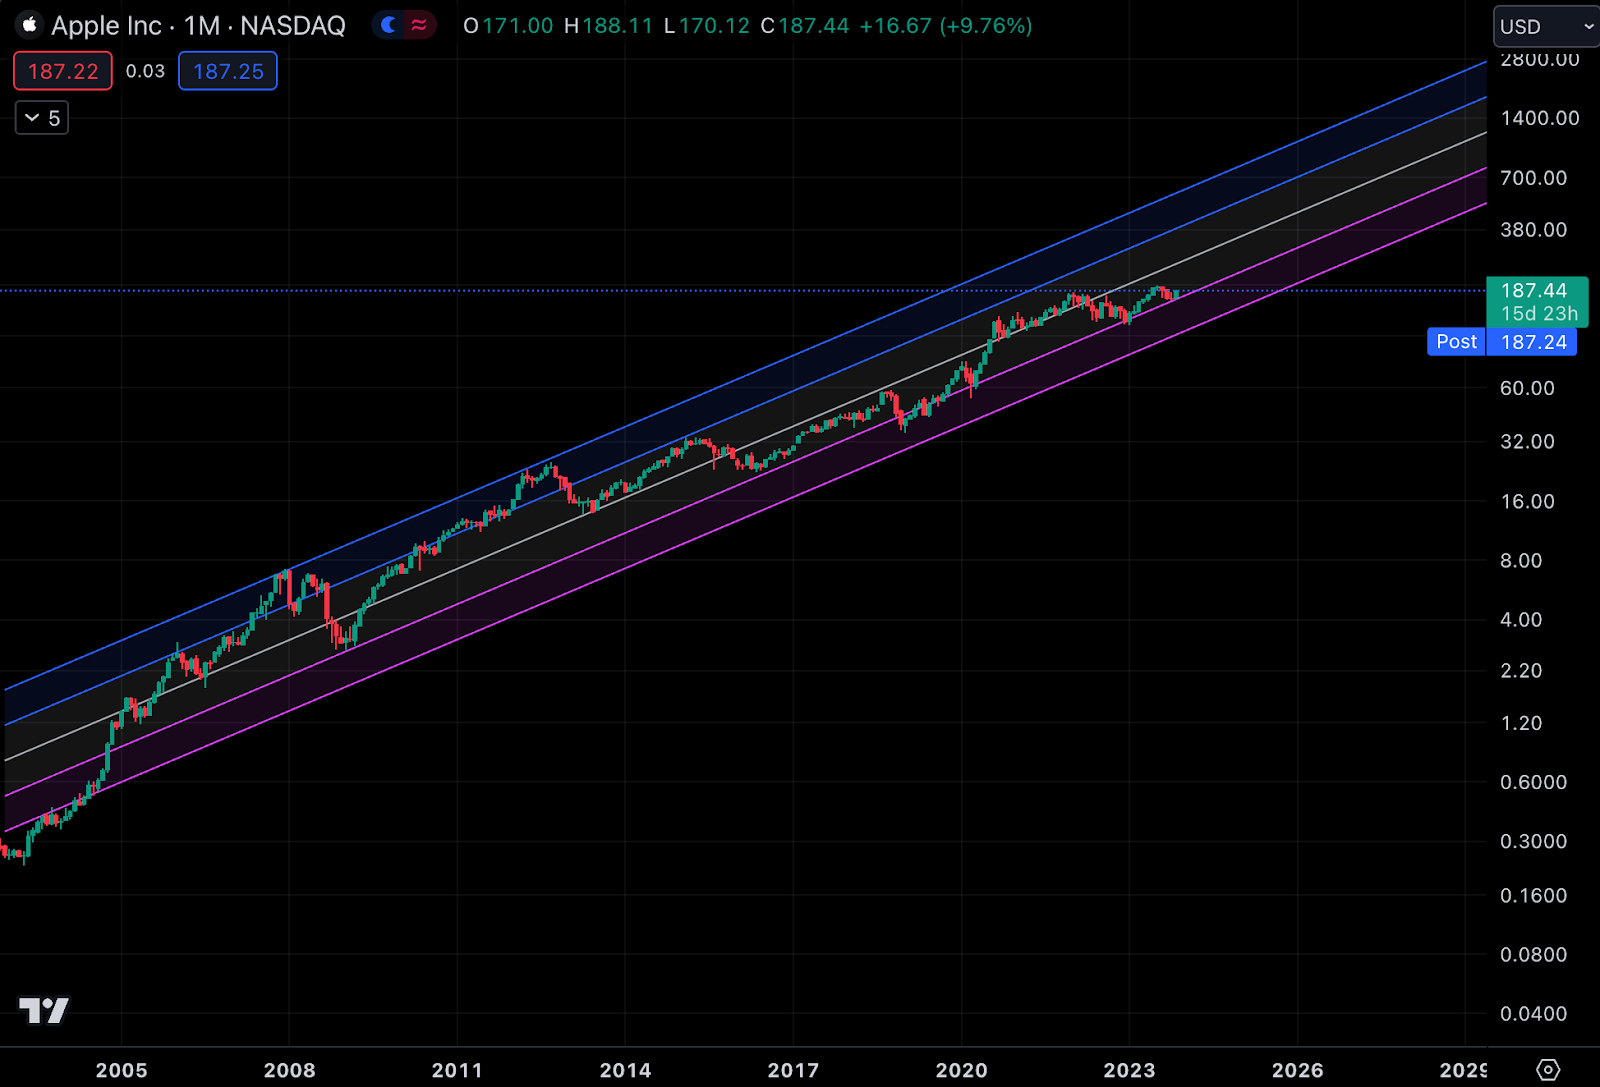Click the extended-hours moon indicator icon
This screenshot has height=1087, width=1600.
pyautogui.click(x=390, y=25)
